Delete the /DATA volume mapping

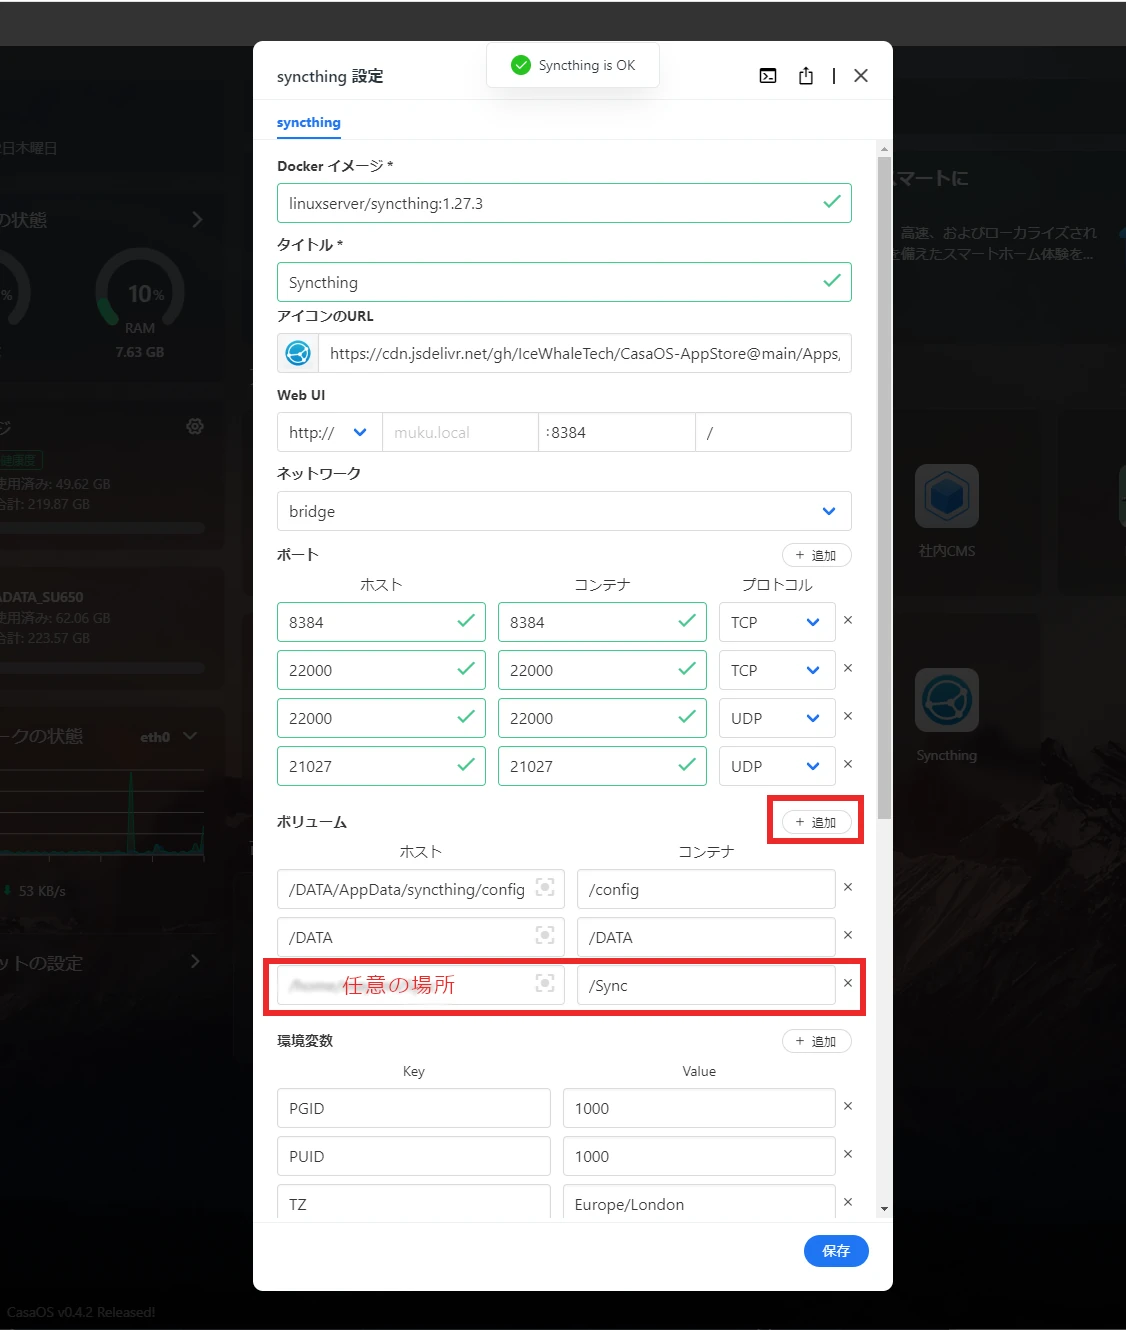pyautogui.click(x=848, y=935)
